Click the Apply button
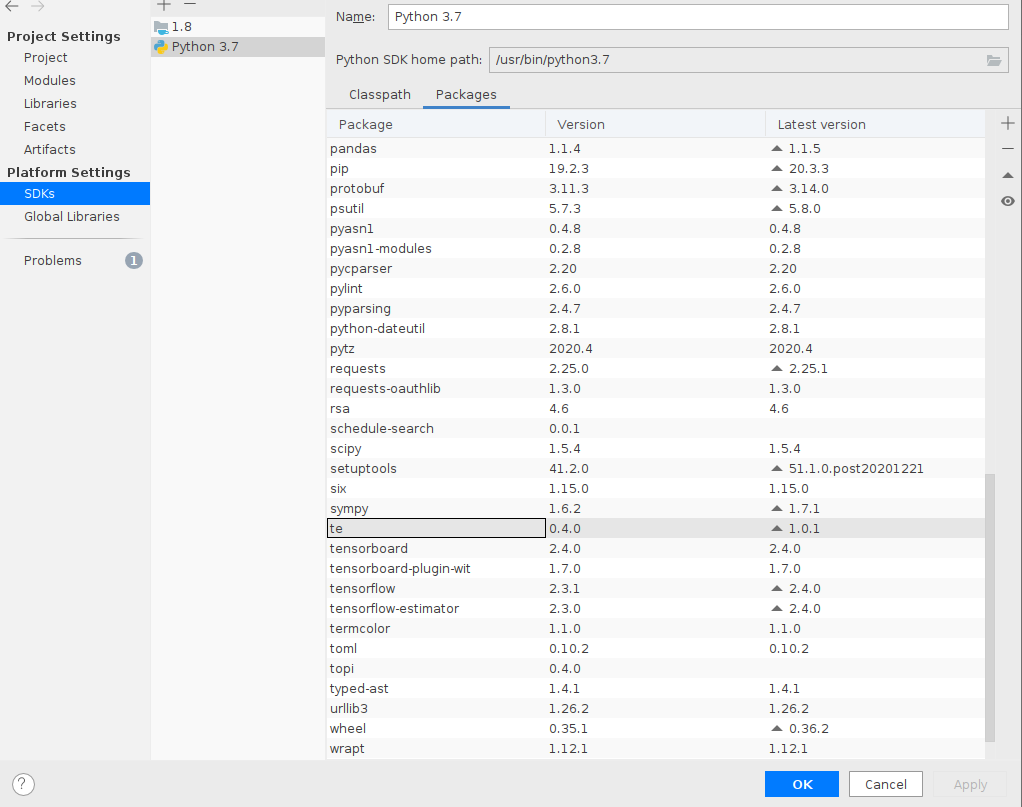This screenshot has width=1022, height=807. [x=971, y=784]
